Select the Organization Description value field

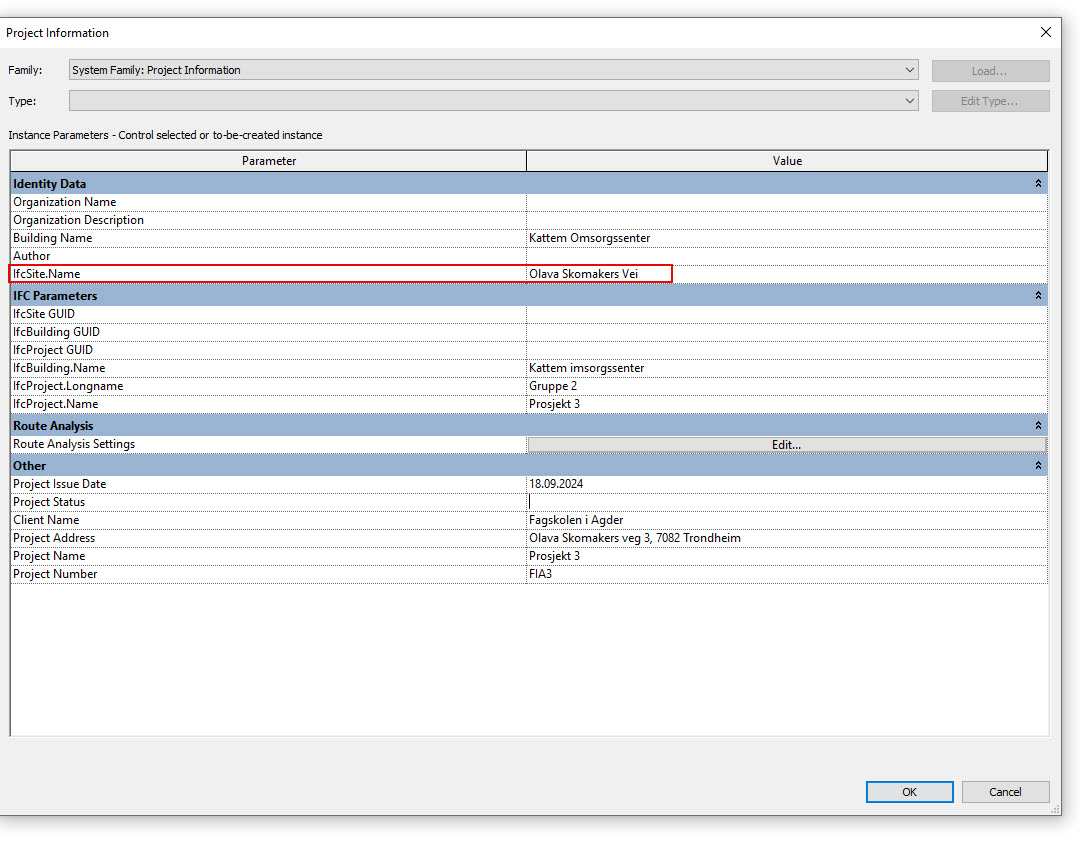click(x=787, y=220)
